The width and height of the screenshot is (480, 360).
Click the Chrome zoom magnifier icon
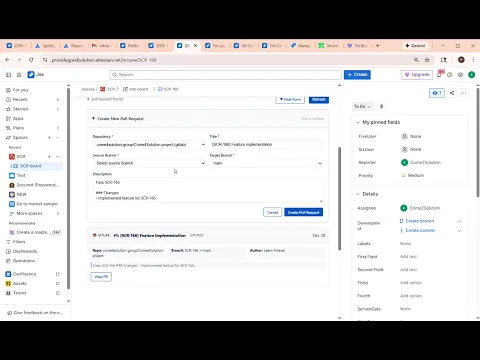click(416, 60)
